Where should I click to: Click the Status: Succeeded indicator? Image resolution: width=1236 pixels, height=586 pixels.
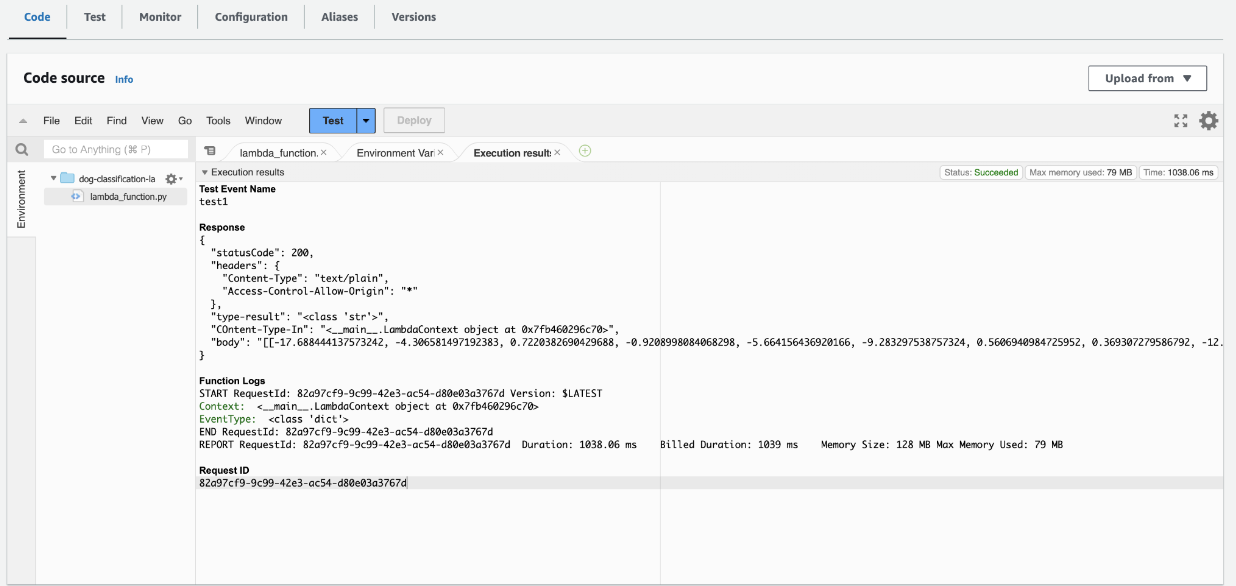[981, 172]
